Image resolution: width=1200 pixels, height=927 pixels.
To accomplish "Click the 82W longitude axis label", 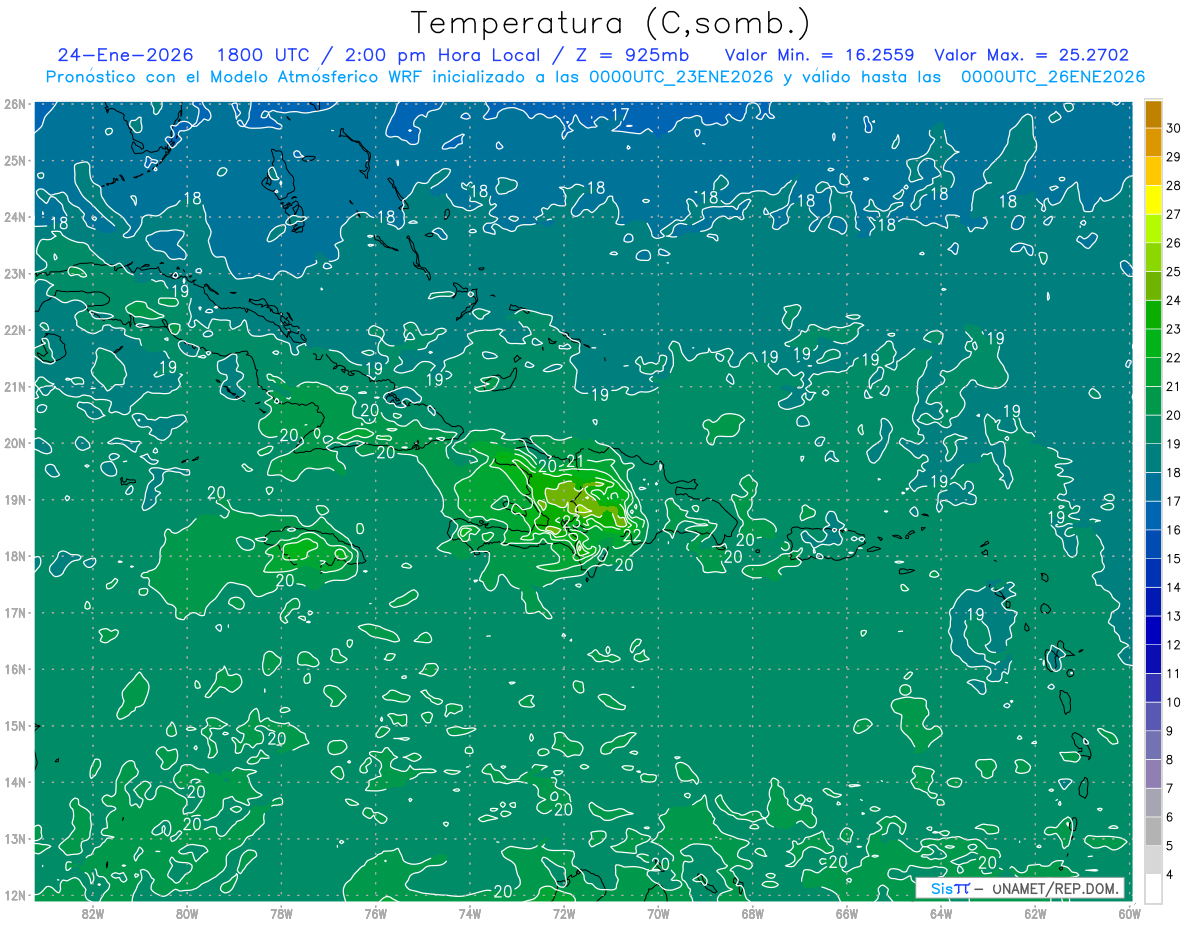I will pyautogui.click(x=93, y=913).
